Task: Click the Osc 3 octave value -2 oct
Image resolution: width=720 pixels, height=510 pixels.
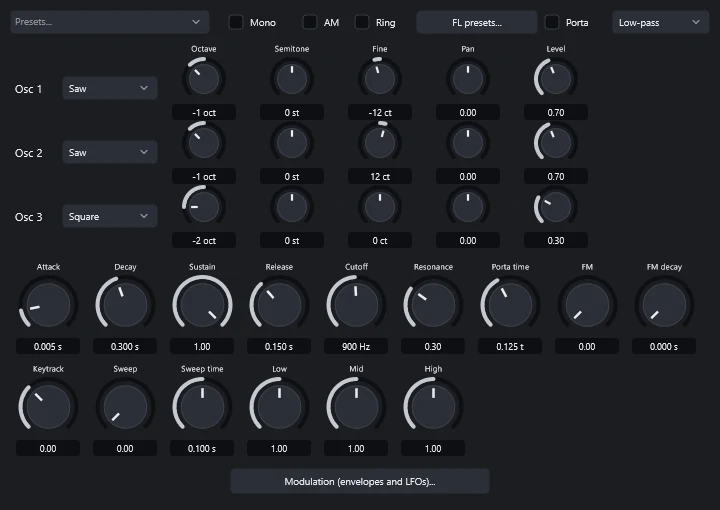Action: click(204, 240)
